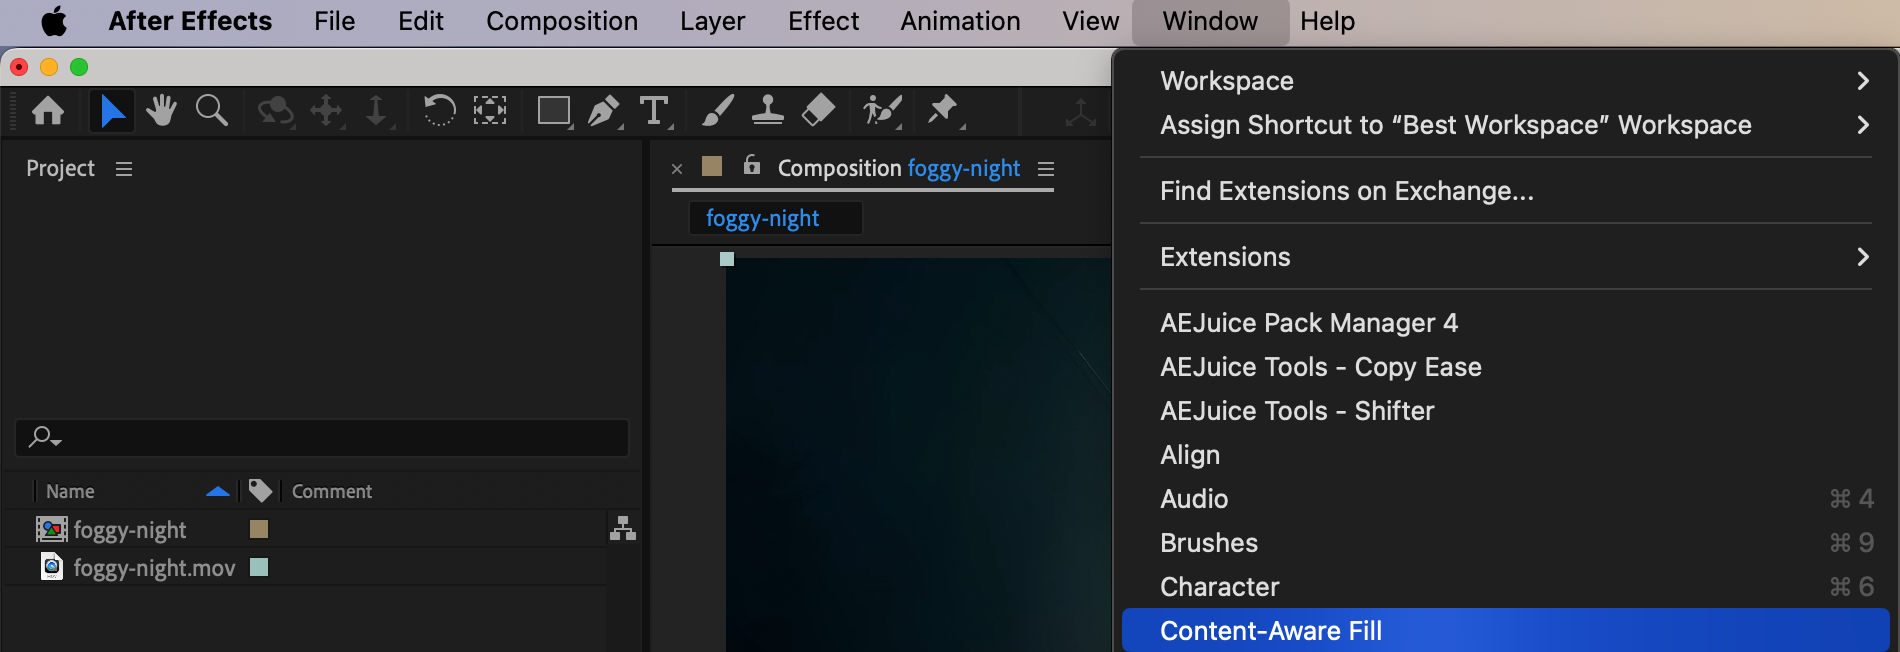Click the Project search field

[322, 438]
